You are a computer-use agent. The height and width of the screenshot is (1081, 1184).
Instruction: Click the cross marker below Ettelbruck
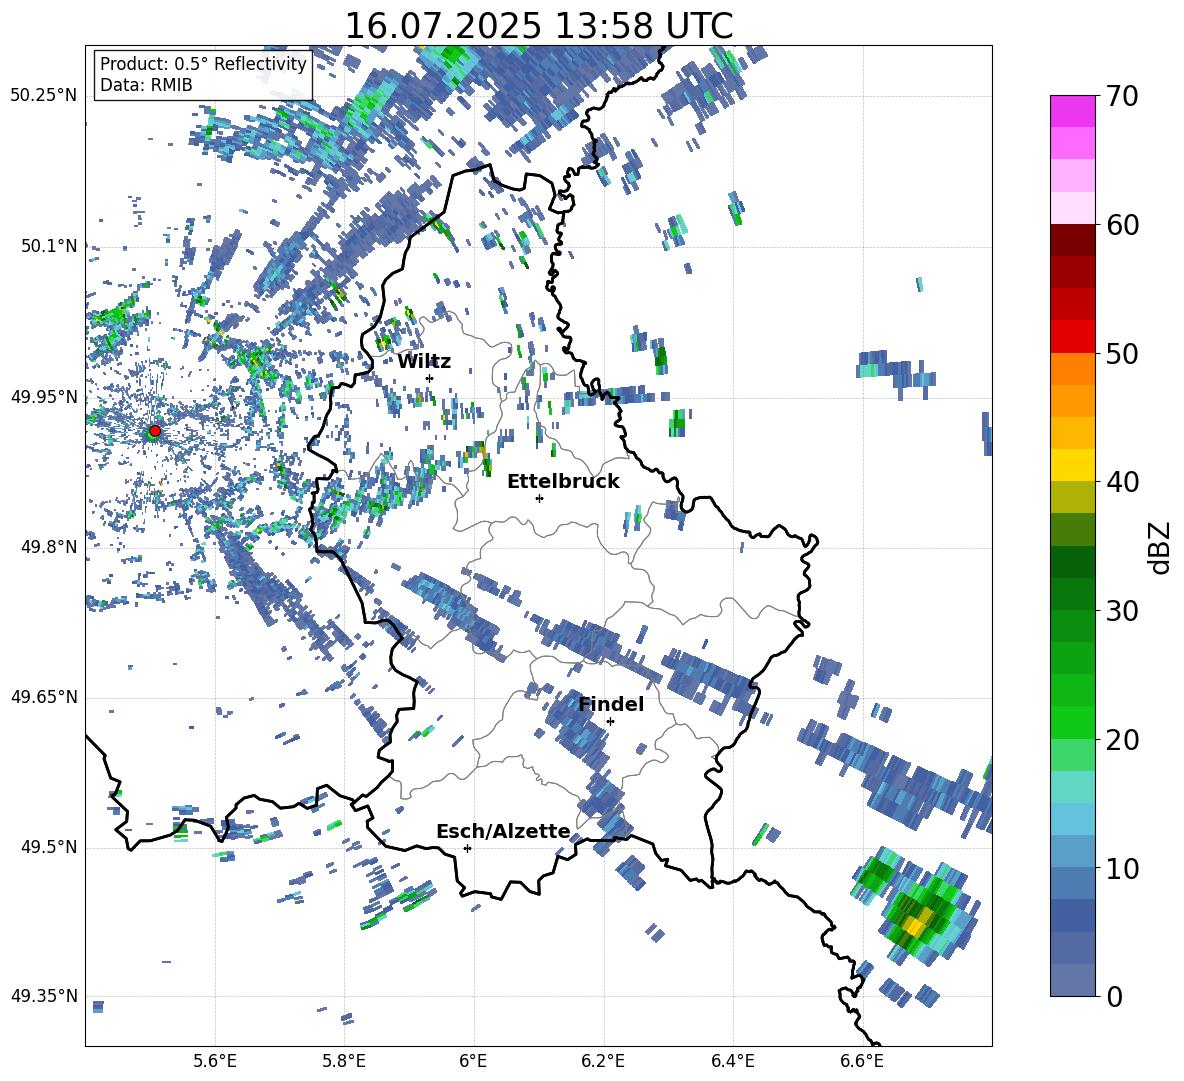pos(539,498)
